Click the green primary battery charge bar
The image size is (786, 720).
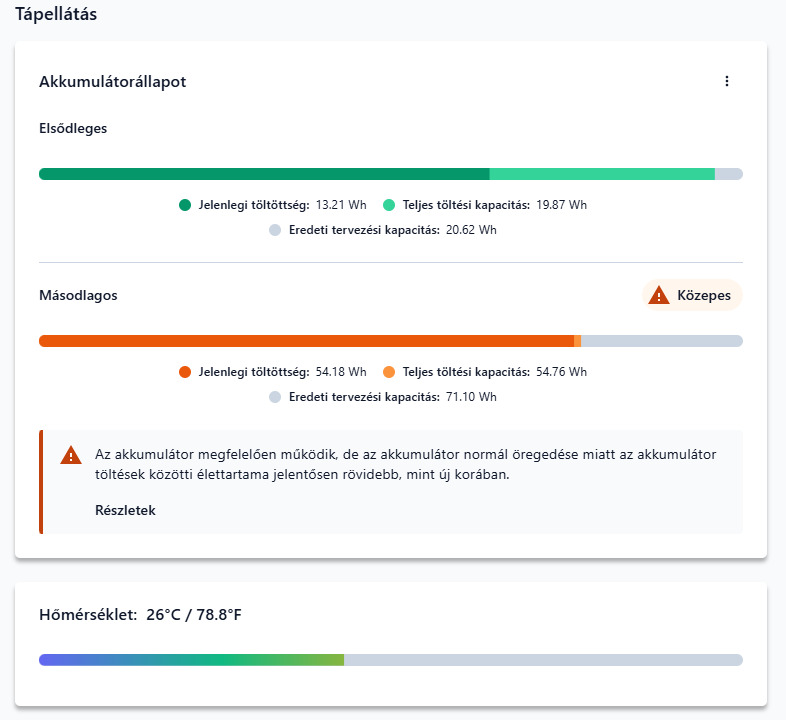(264, 174)
